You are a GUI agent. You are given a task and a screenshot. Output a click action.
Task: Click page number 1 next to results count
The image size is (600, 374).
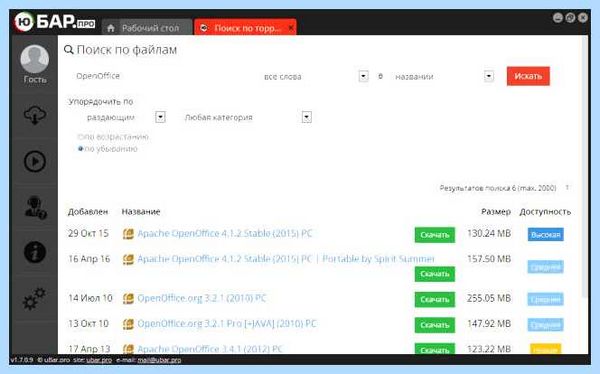(567, 188)
